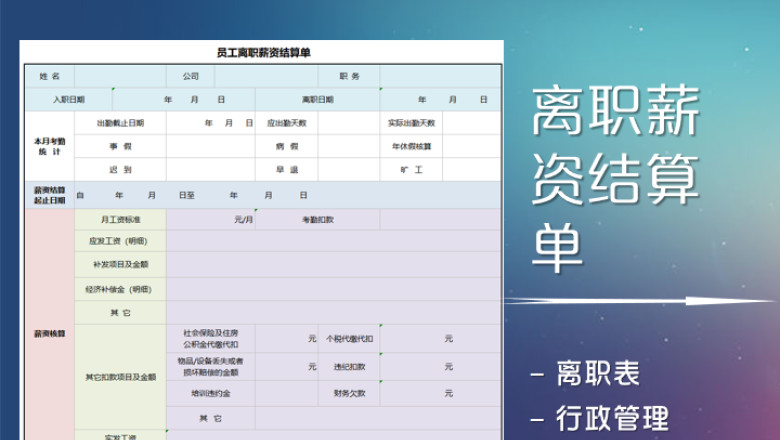Click the date cell beside 出勤截止日期
The width and height of the screenshot is (780, 440).
tap(210, 123)
